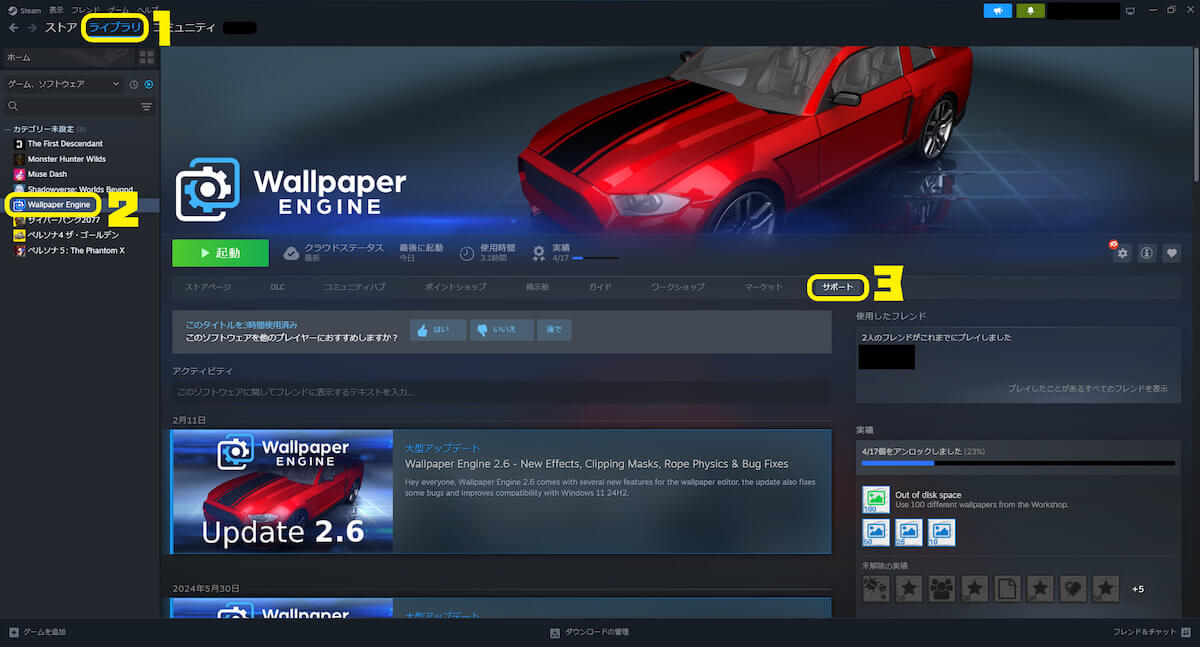Open the ポイントショップ tab
Viewport: 1200px width, 647px height.
[x=455, y=287]
